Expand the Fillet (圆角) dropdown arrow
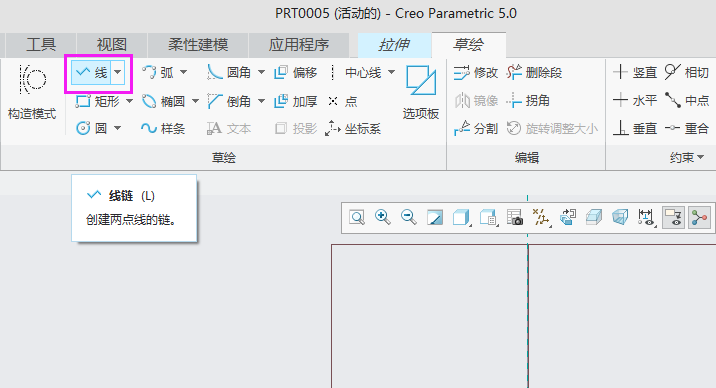Viewport: 716px width, 388px height. (261, 72)
